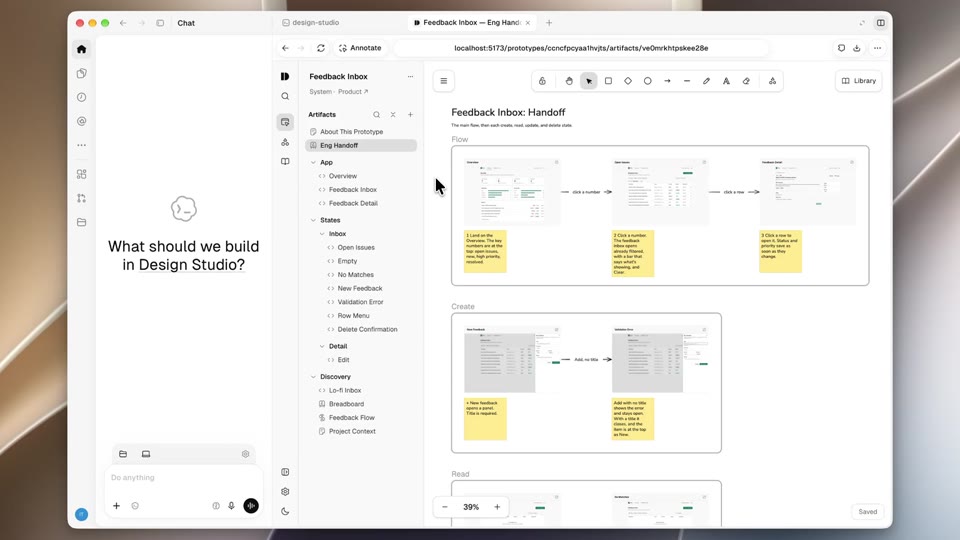Viewport: 960px width, 540px height.
Task: Toggle the panel icon above settings gear
Action: (285, 472)
